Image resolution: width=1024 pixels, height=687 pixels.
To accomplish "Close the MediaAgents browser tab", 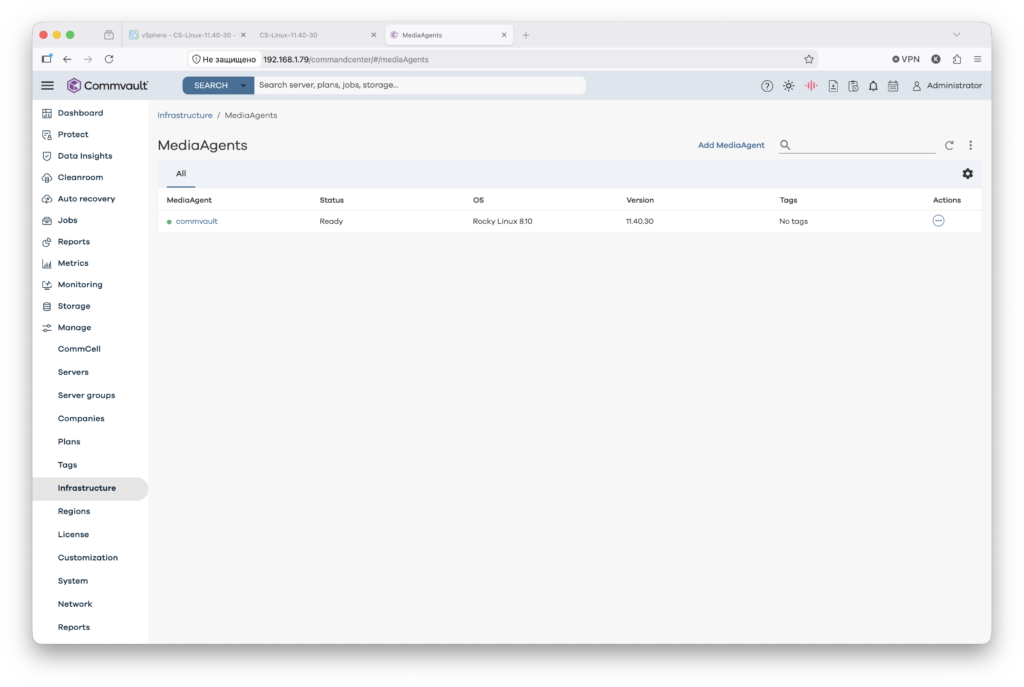I will [x=504, y=35].
